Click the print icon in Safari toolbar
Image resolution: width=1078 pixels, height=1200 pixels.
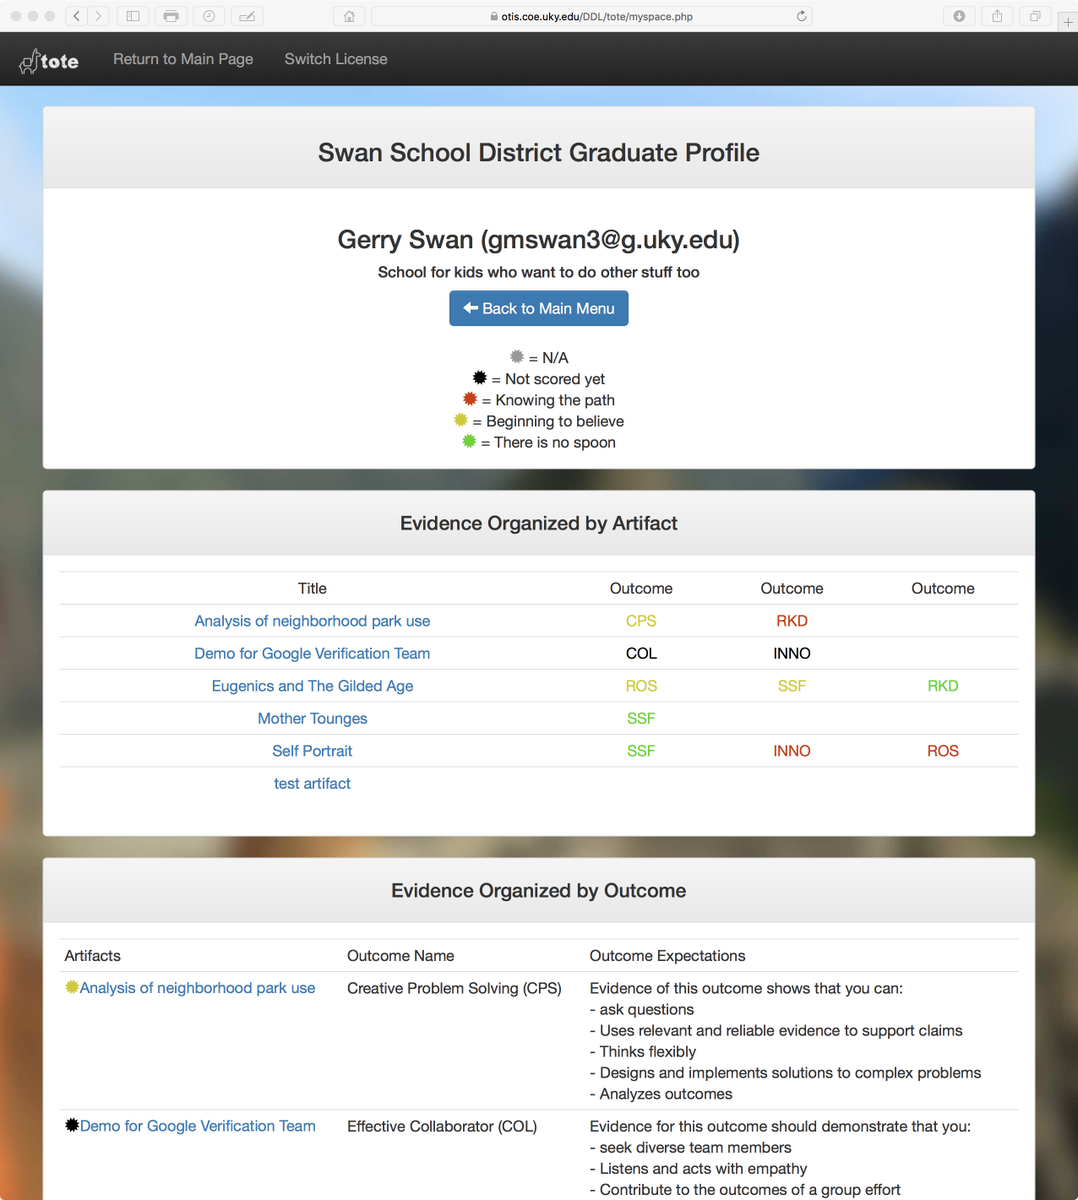[x=171, y=16]
